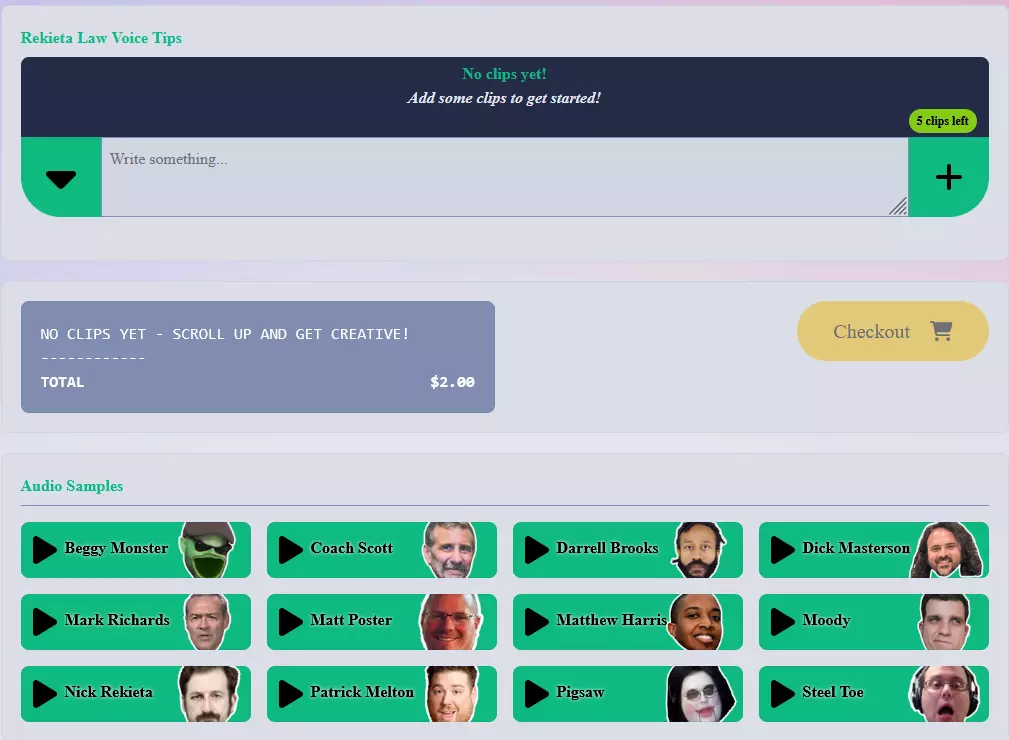The width and height of the screenshot is (1009, 740).
Task: Click the Pigsaw masked face avatar
Action: tap(699, 694)
